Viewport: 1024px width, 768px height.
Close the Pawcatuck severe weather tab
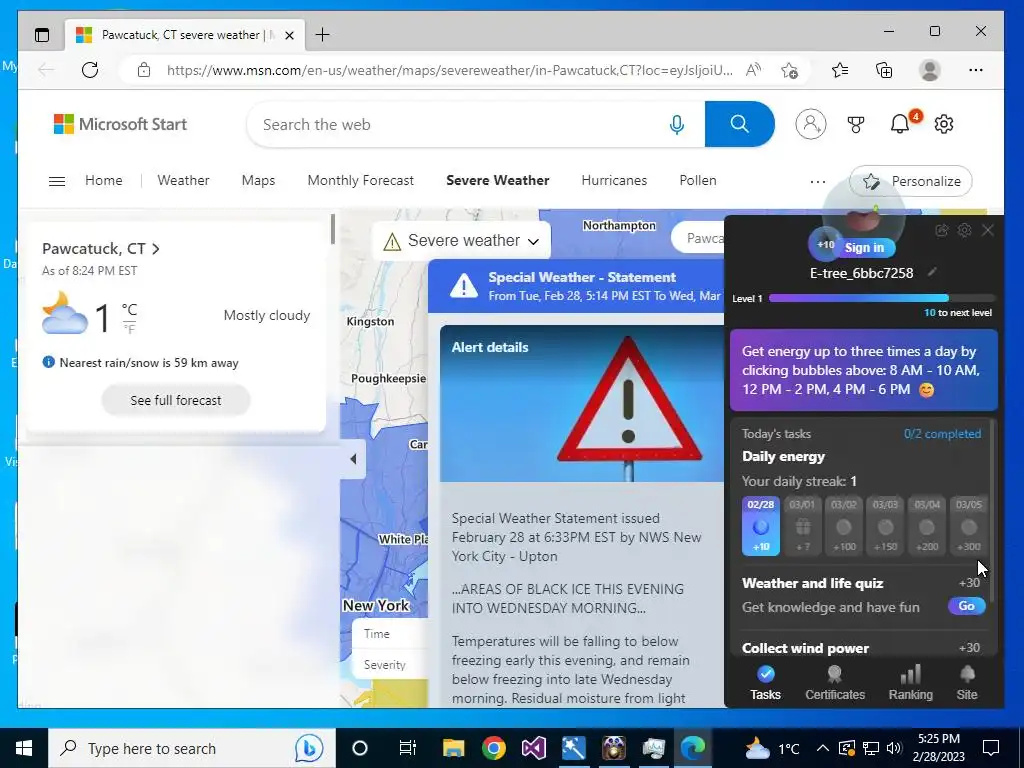[x=289, y=35]
